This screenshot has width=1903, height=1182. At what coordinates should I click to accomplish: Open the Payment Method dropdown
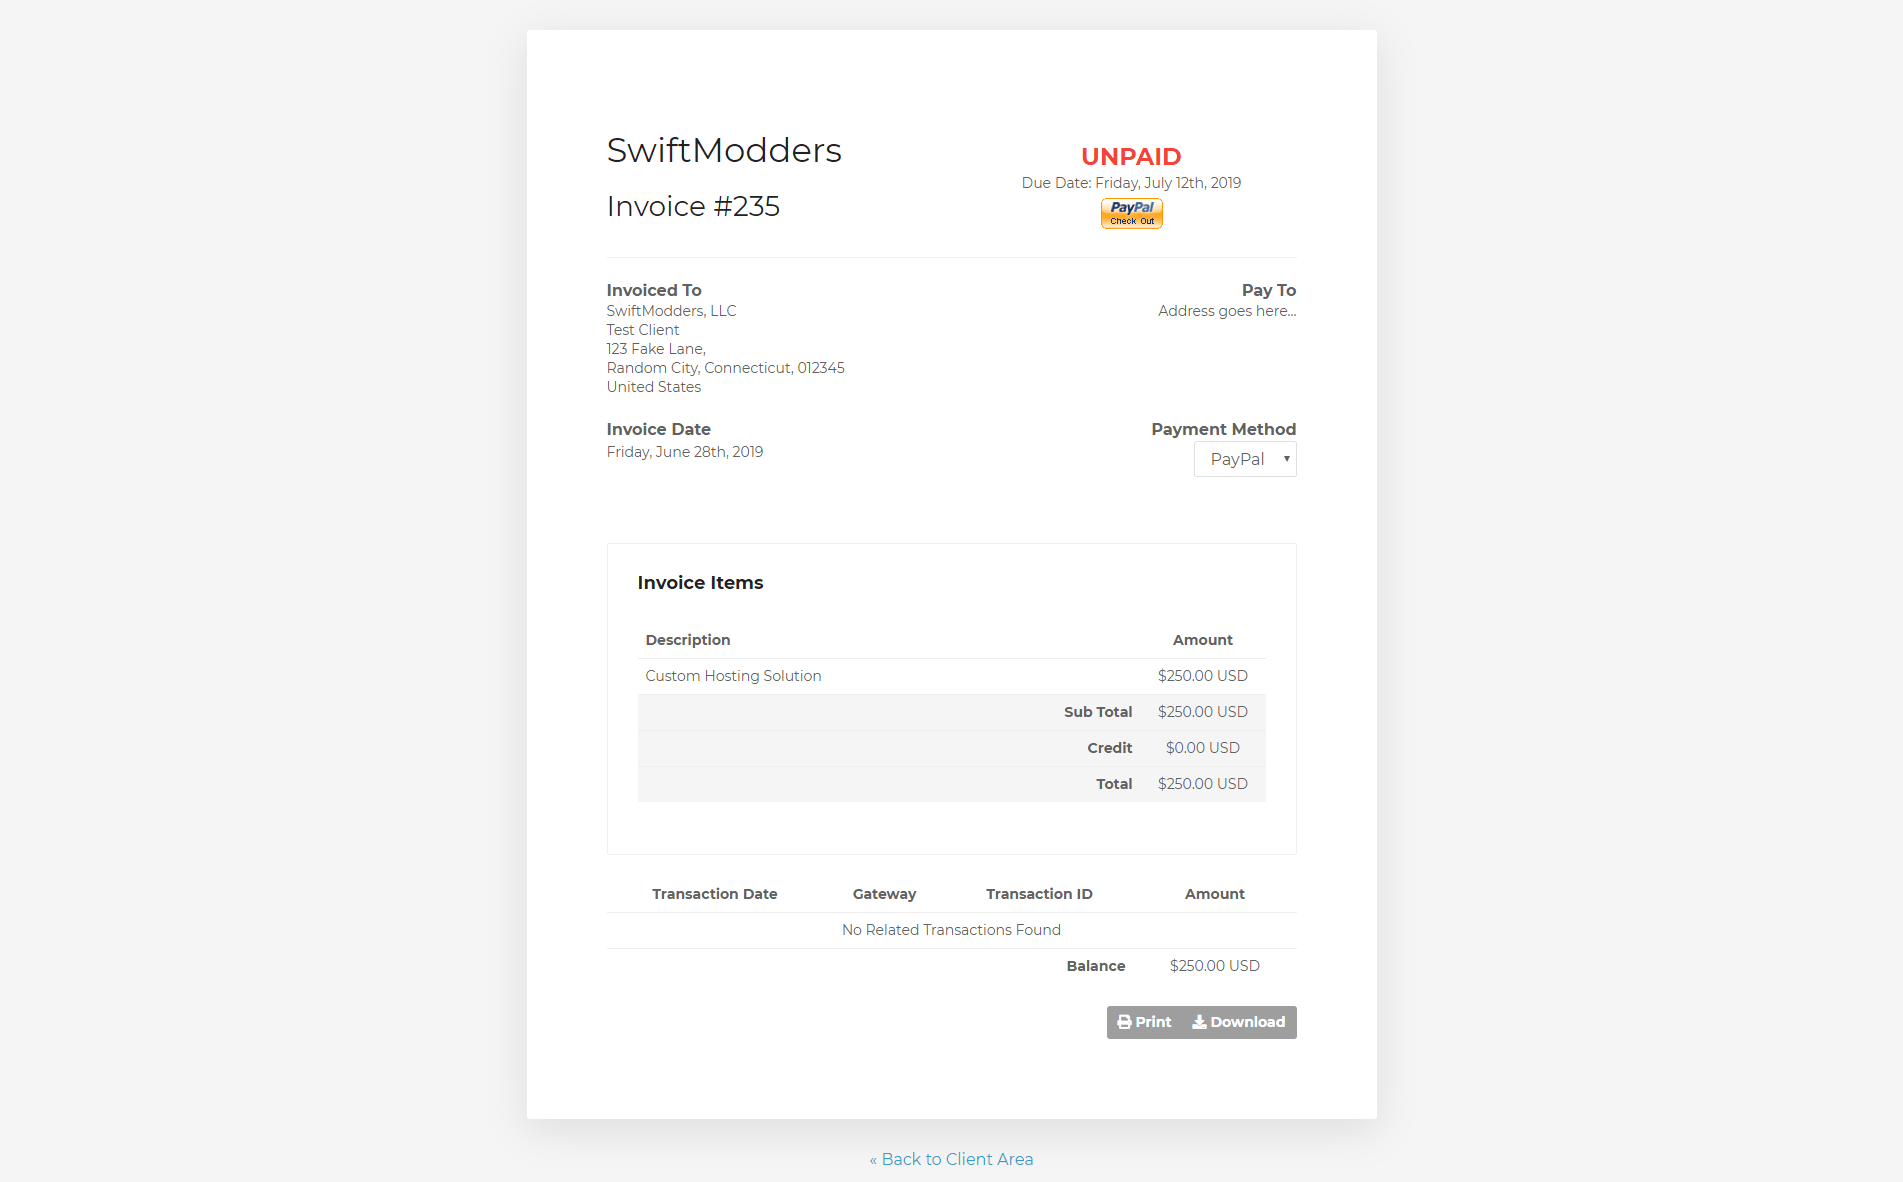pyautogui.click(x=1244, y=459)
